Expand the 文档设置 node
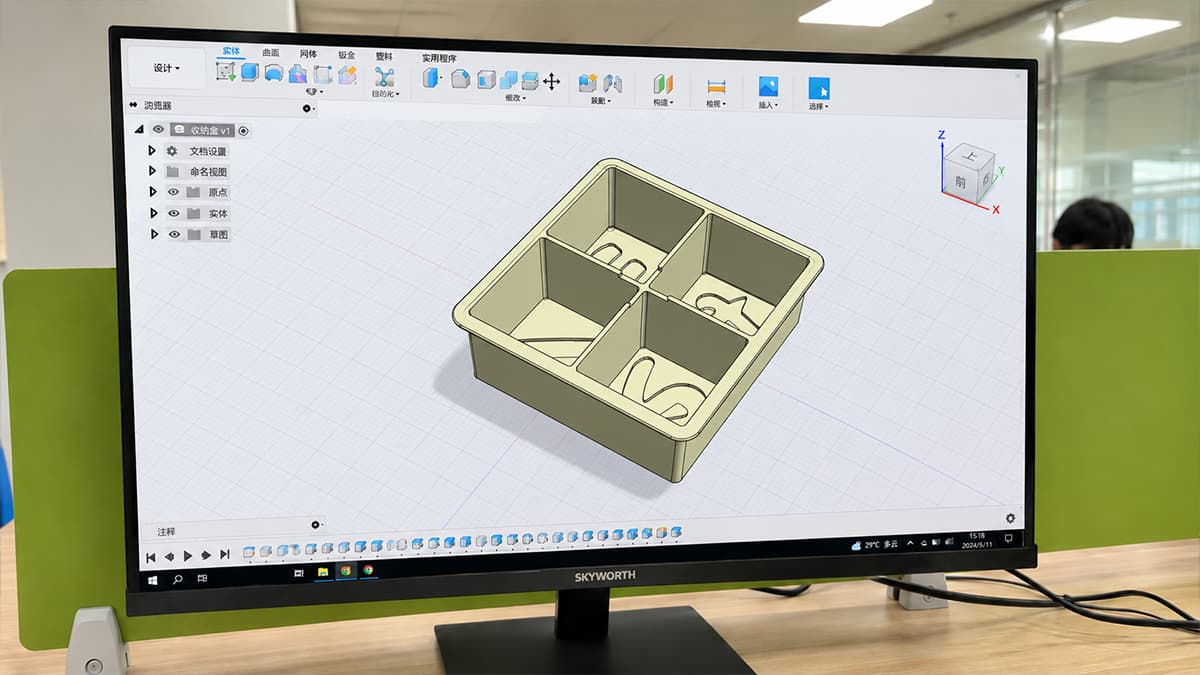This screenshot has width=1200, height=675. (x=152, y=150)
